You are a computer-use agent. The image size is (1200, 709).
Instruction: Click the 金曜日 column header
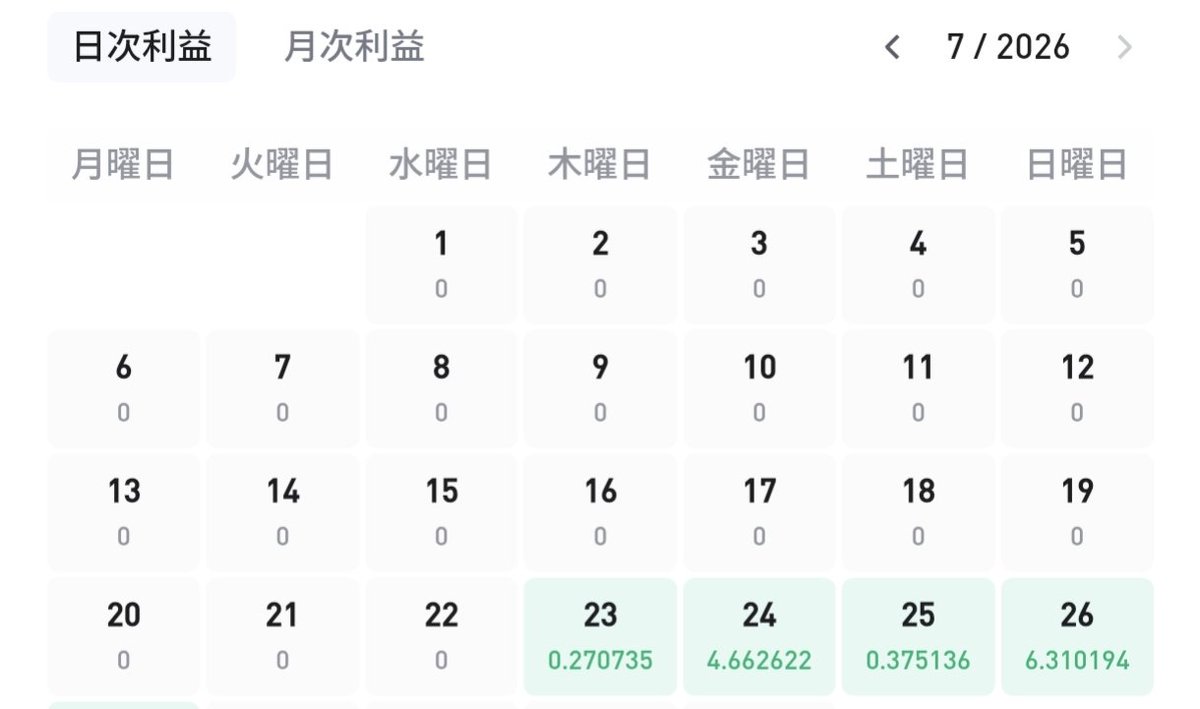(759, 164)
